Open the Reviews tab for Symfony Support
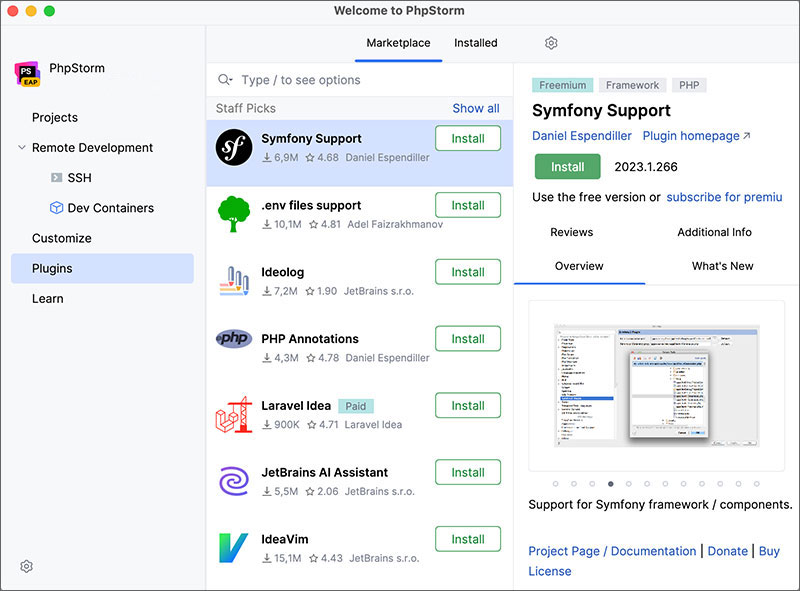The width and height of the screenshot is (800, 591). 571,232
